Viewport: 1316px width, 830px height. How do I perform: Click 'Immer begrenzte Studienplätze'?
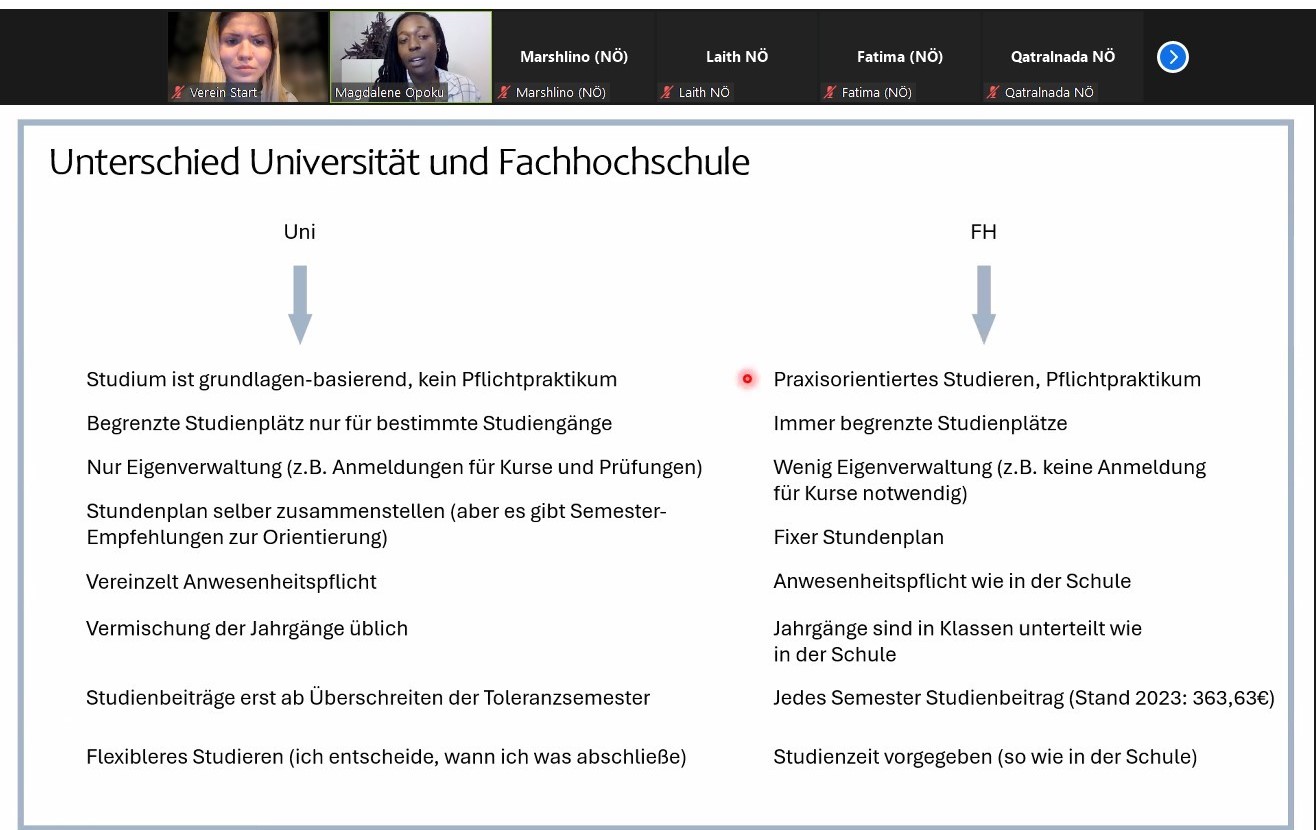pyautogui.click(x=920, y=424)
